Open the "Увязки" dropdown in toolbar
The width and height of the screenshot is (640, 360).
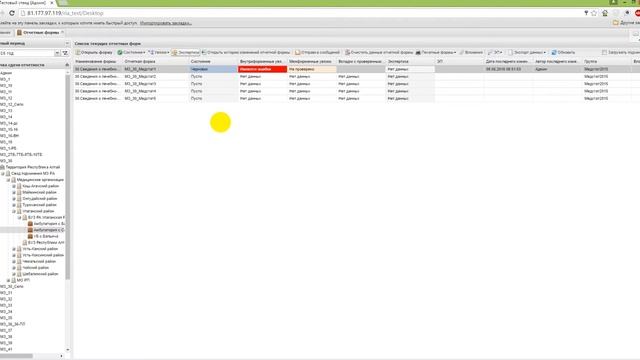(159, 52)
